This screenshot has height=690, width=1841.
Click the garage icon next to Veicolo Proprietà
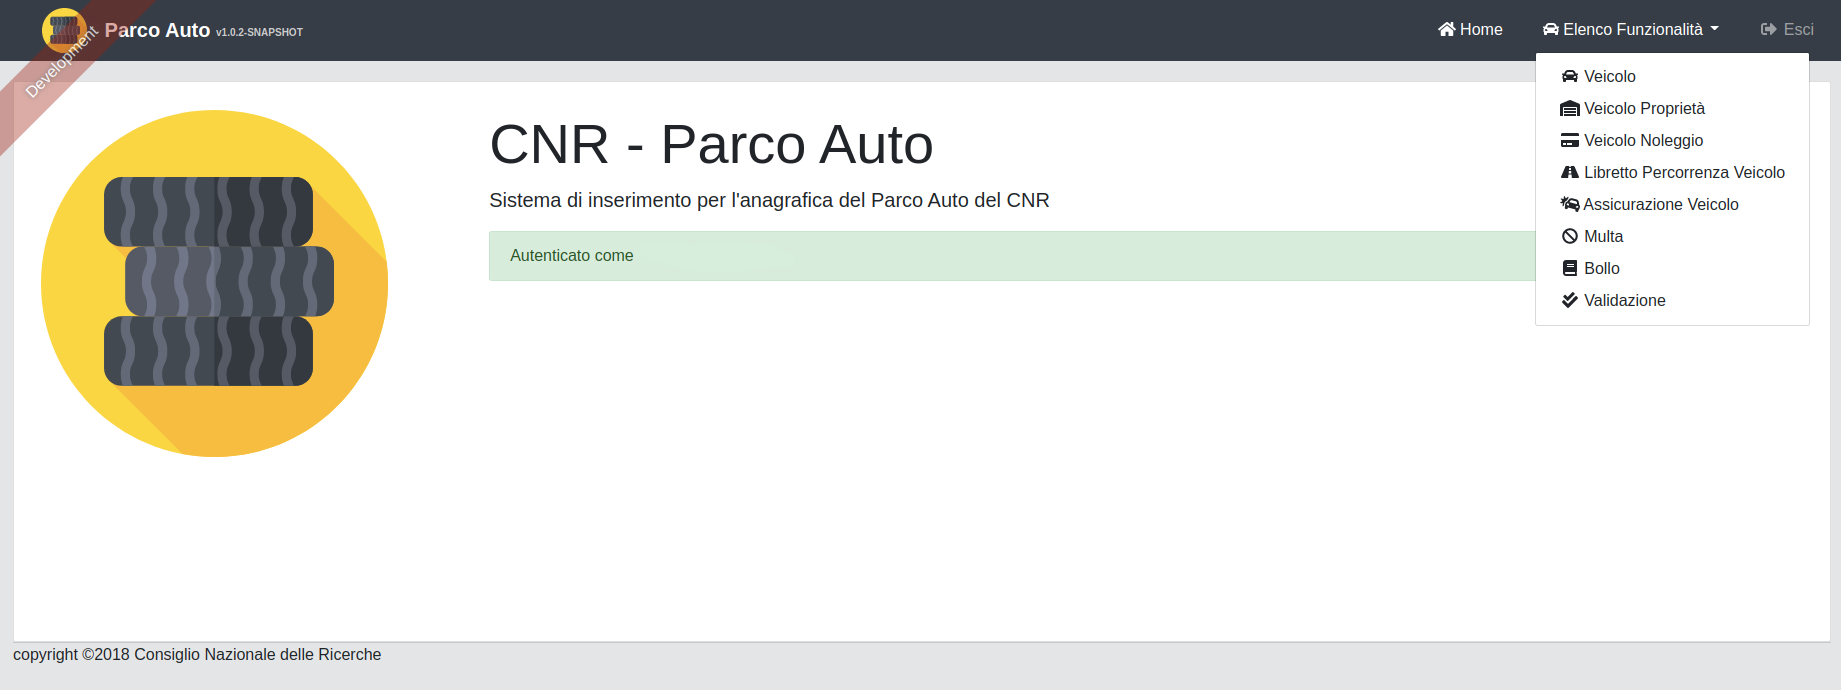1570,108
